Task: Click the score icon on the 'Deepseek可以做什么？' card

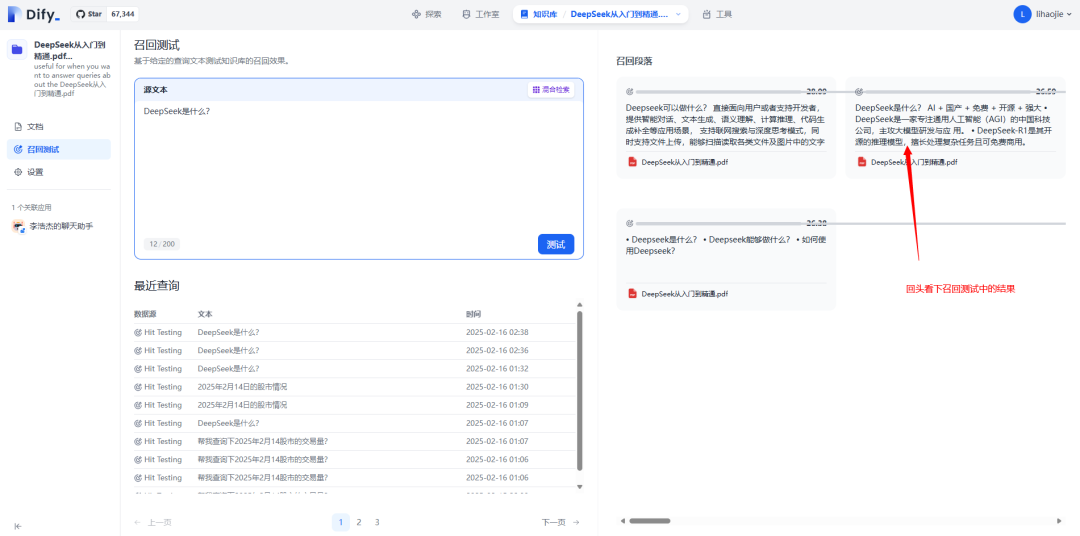Action: pyautogui.click(x=630, y=91)
